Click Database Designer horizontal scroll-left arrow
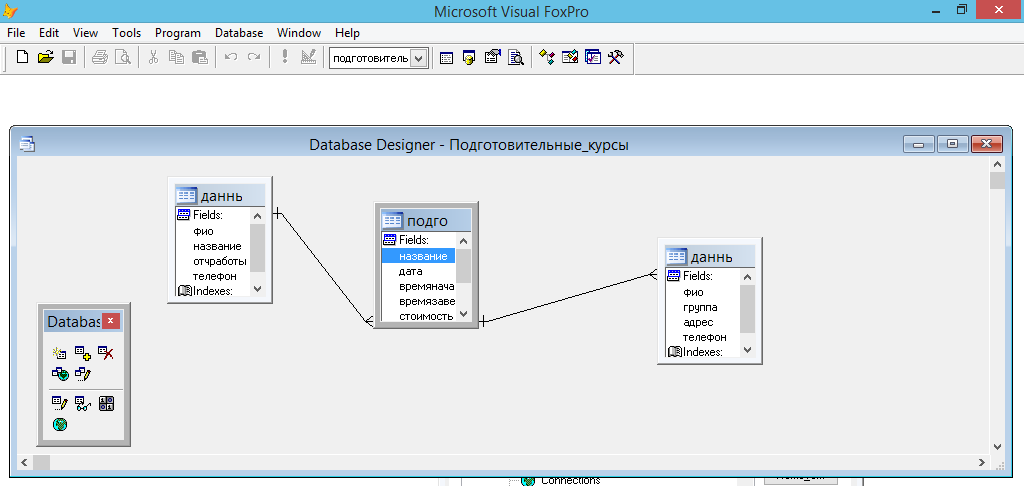This screenshot has width=1030, height=486. [24, 462]
